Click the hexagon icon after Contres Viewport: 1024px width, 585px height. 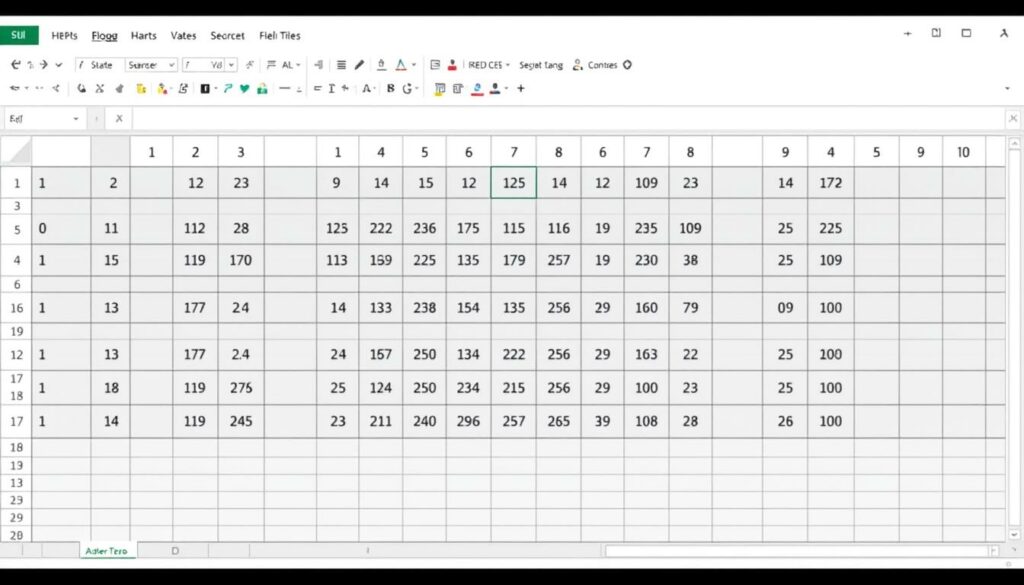pyautogui.click(x=627, y=65)
